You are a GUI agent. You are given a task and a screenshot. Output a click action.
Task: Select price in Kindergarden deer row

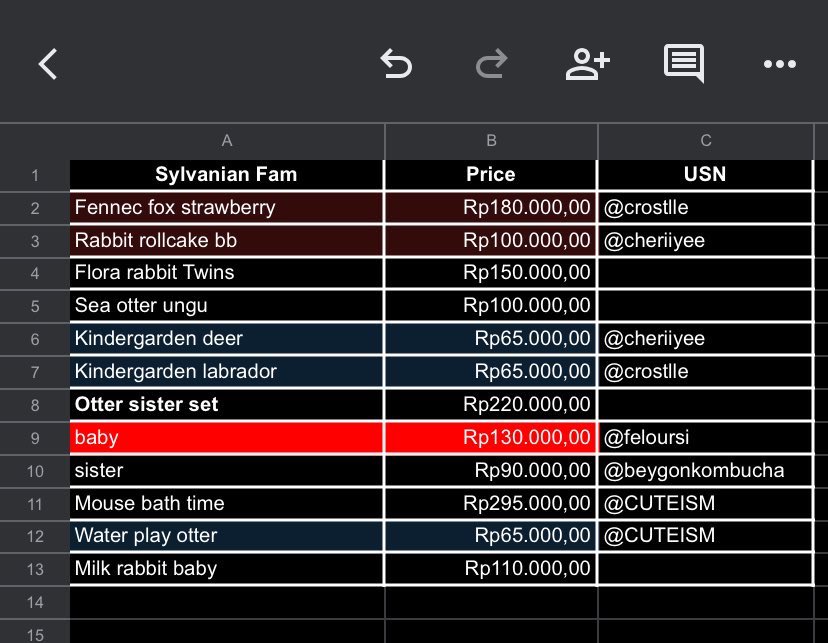pyautogui.click(x=491, y=338)
